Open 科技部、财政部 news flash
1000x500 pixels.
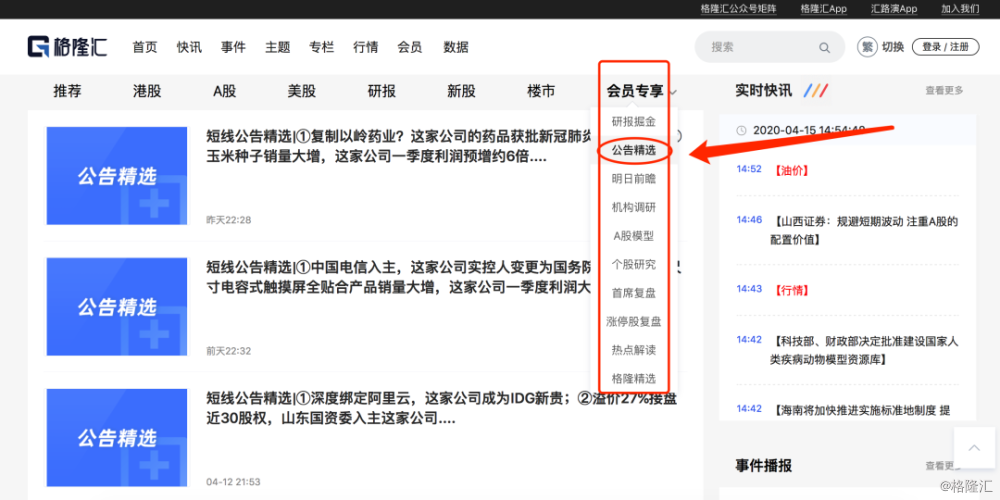click(865, 351)
